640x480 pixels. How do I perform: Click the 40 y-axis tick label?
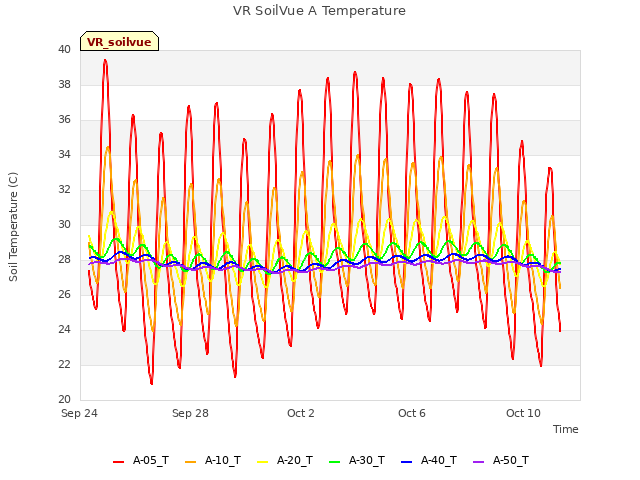64,49
